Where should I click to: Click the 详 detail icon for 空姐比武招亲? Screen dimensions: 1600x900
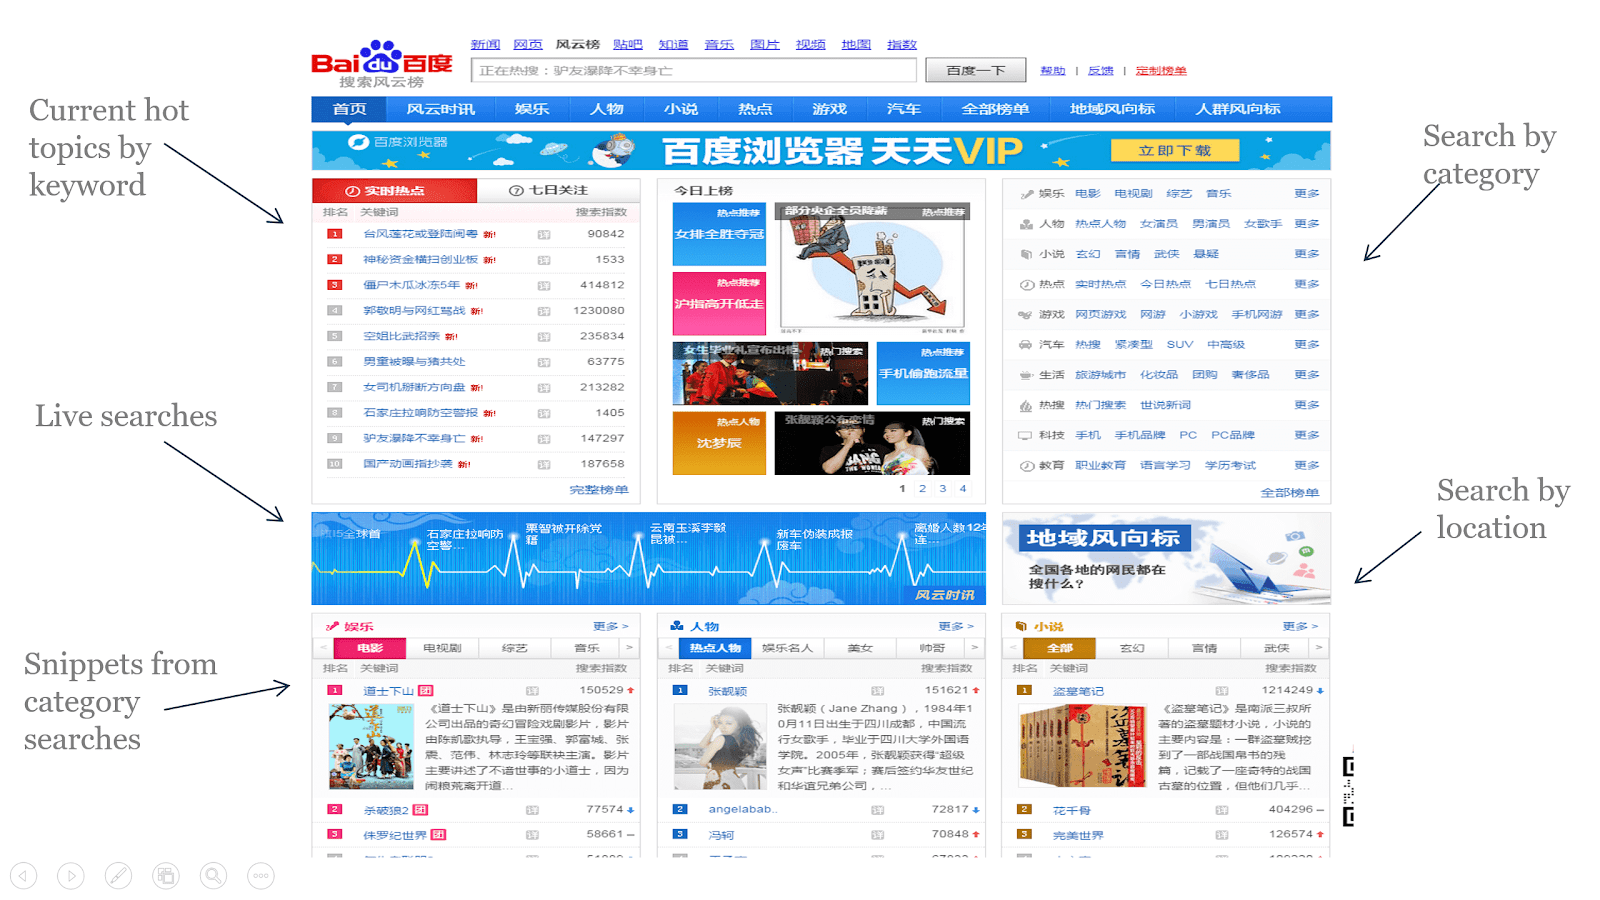pos(544,337)
